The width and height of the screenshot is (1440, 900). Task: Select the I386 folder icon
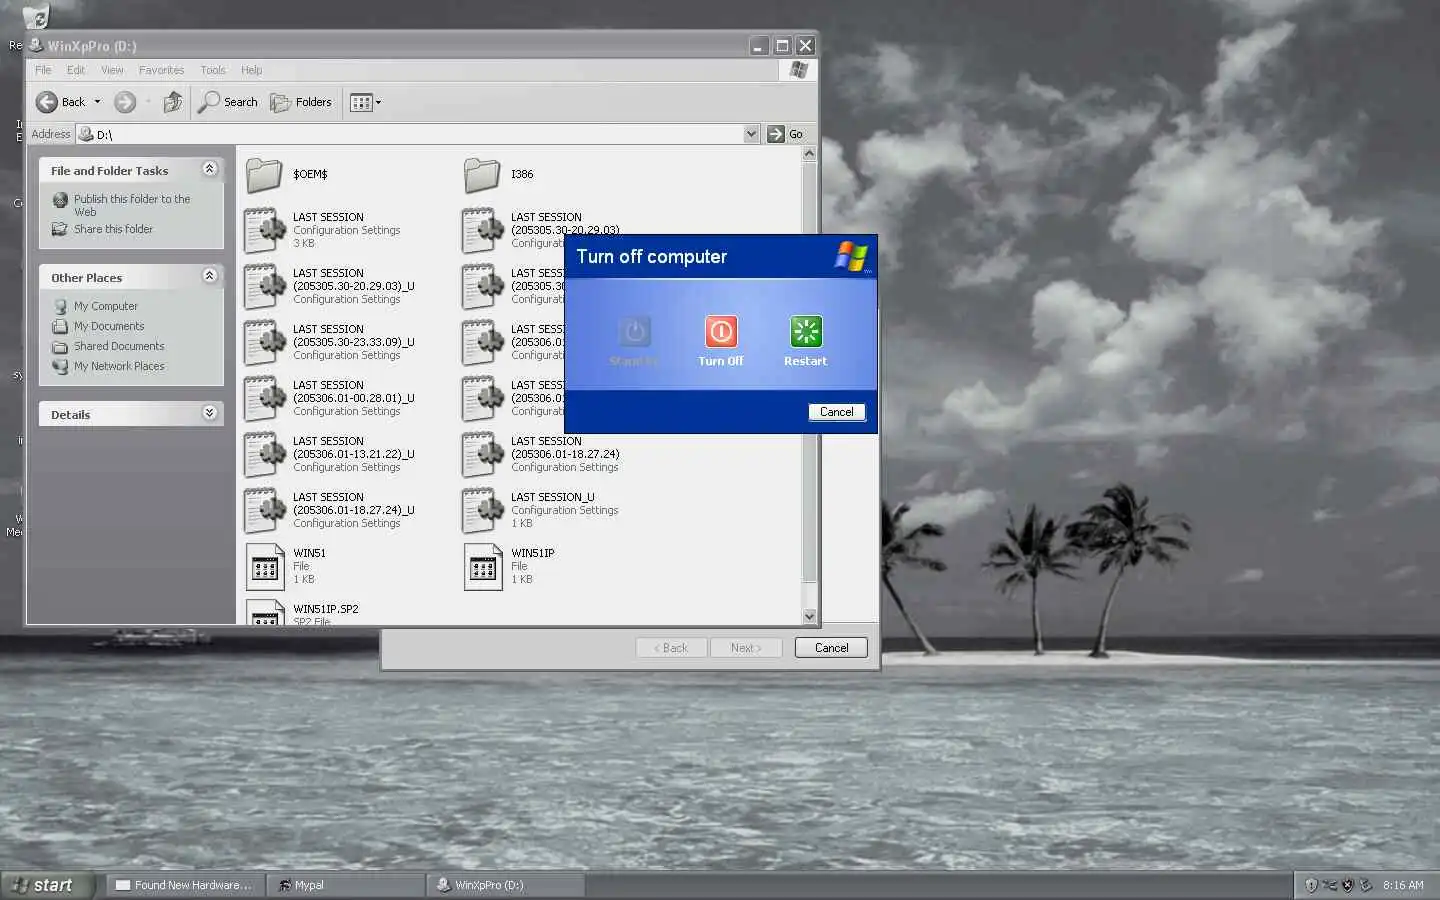(483, 175)
